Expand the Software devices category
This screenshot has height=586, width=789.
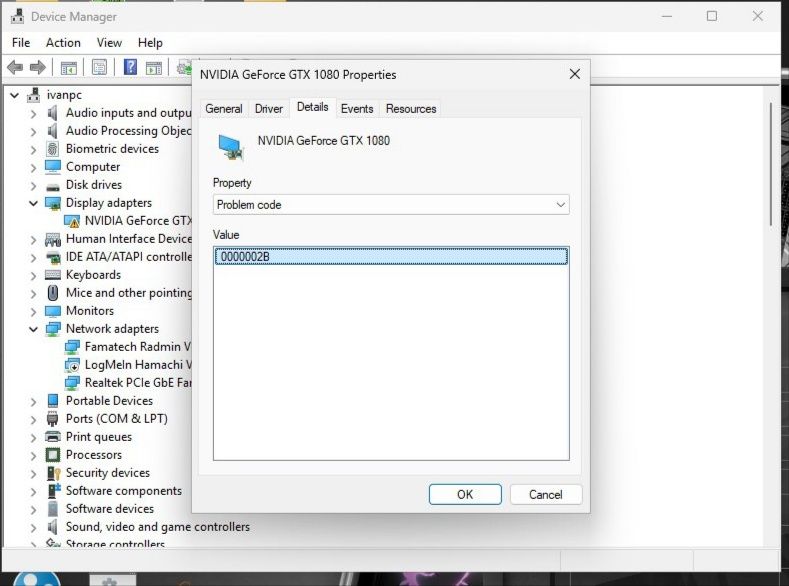point(33,510)
